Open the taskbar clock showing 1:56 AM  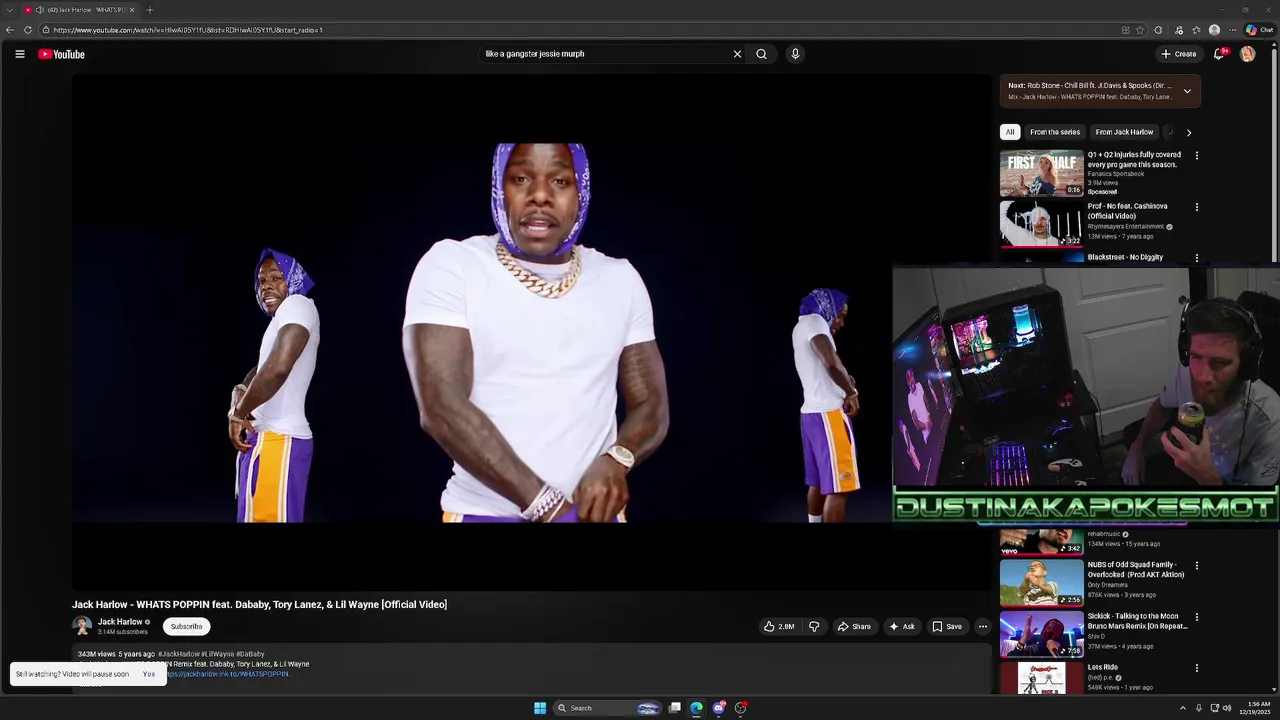click(1256, 708)
